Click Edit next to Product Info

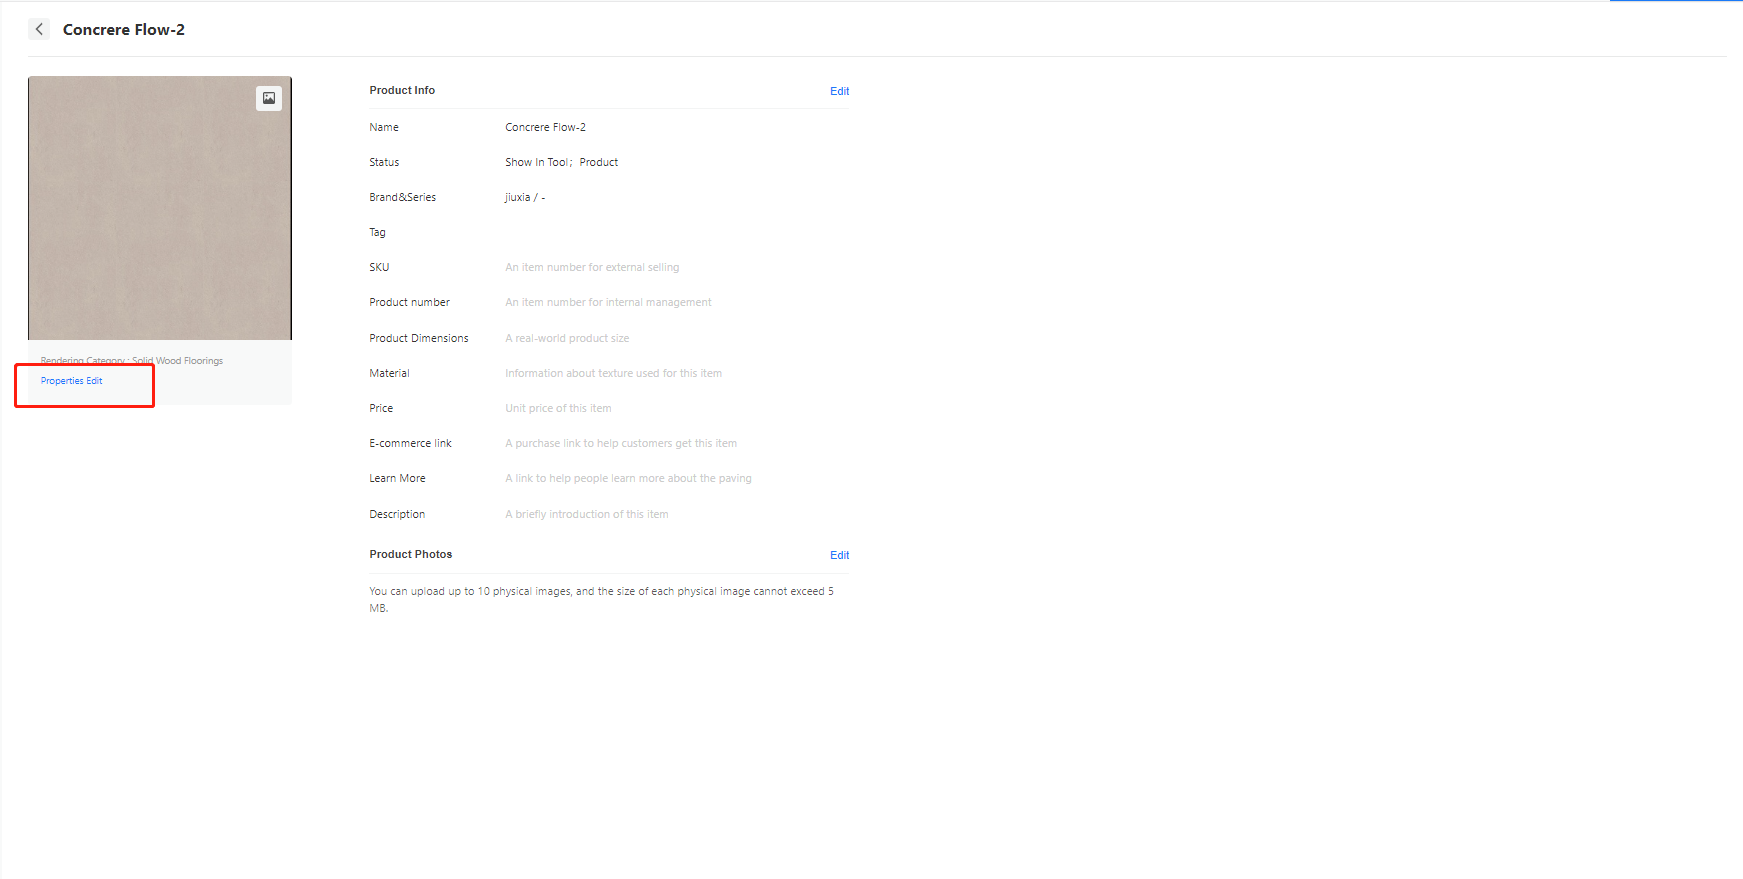pos(839,91)
